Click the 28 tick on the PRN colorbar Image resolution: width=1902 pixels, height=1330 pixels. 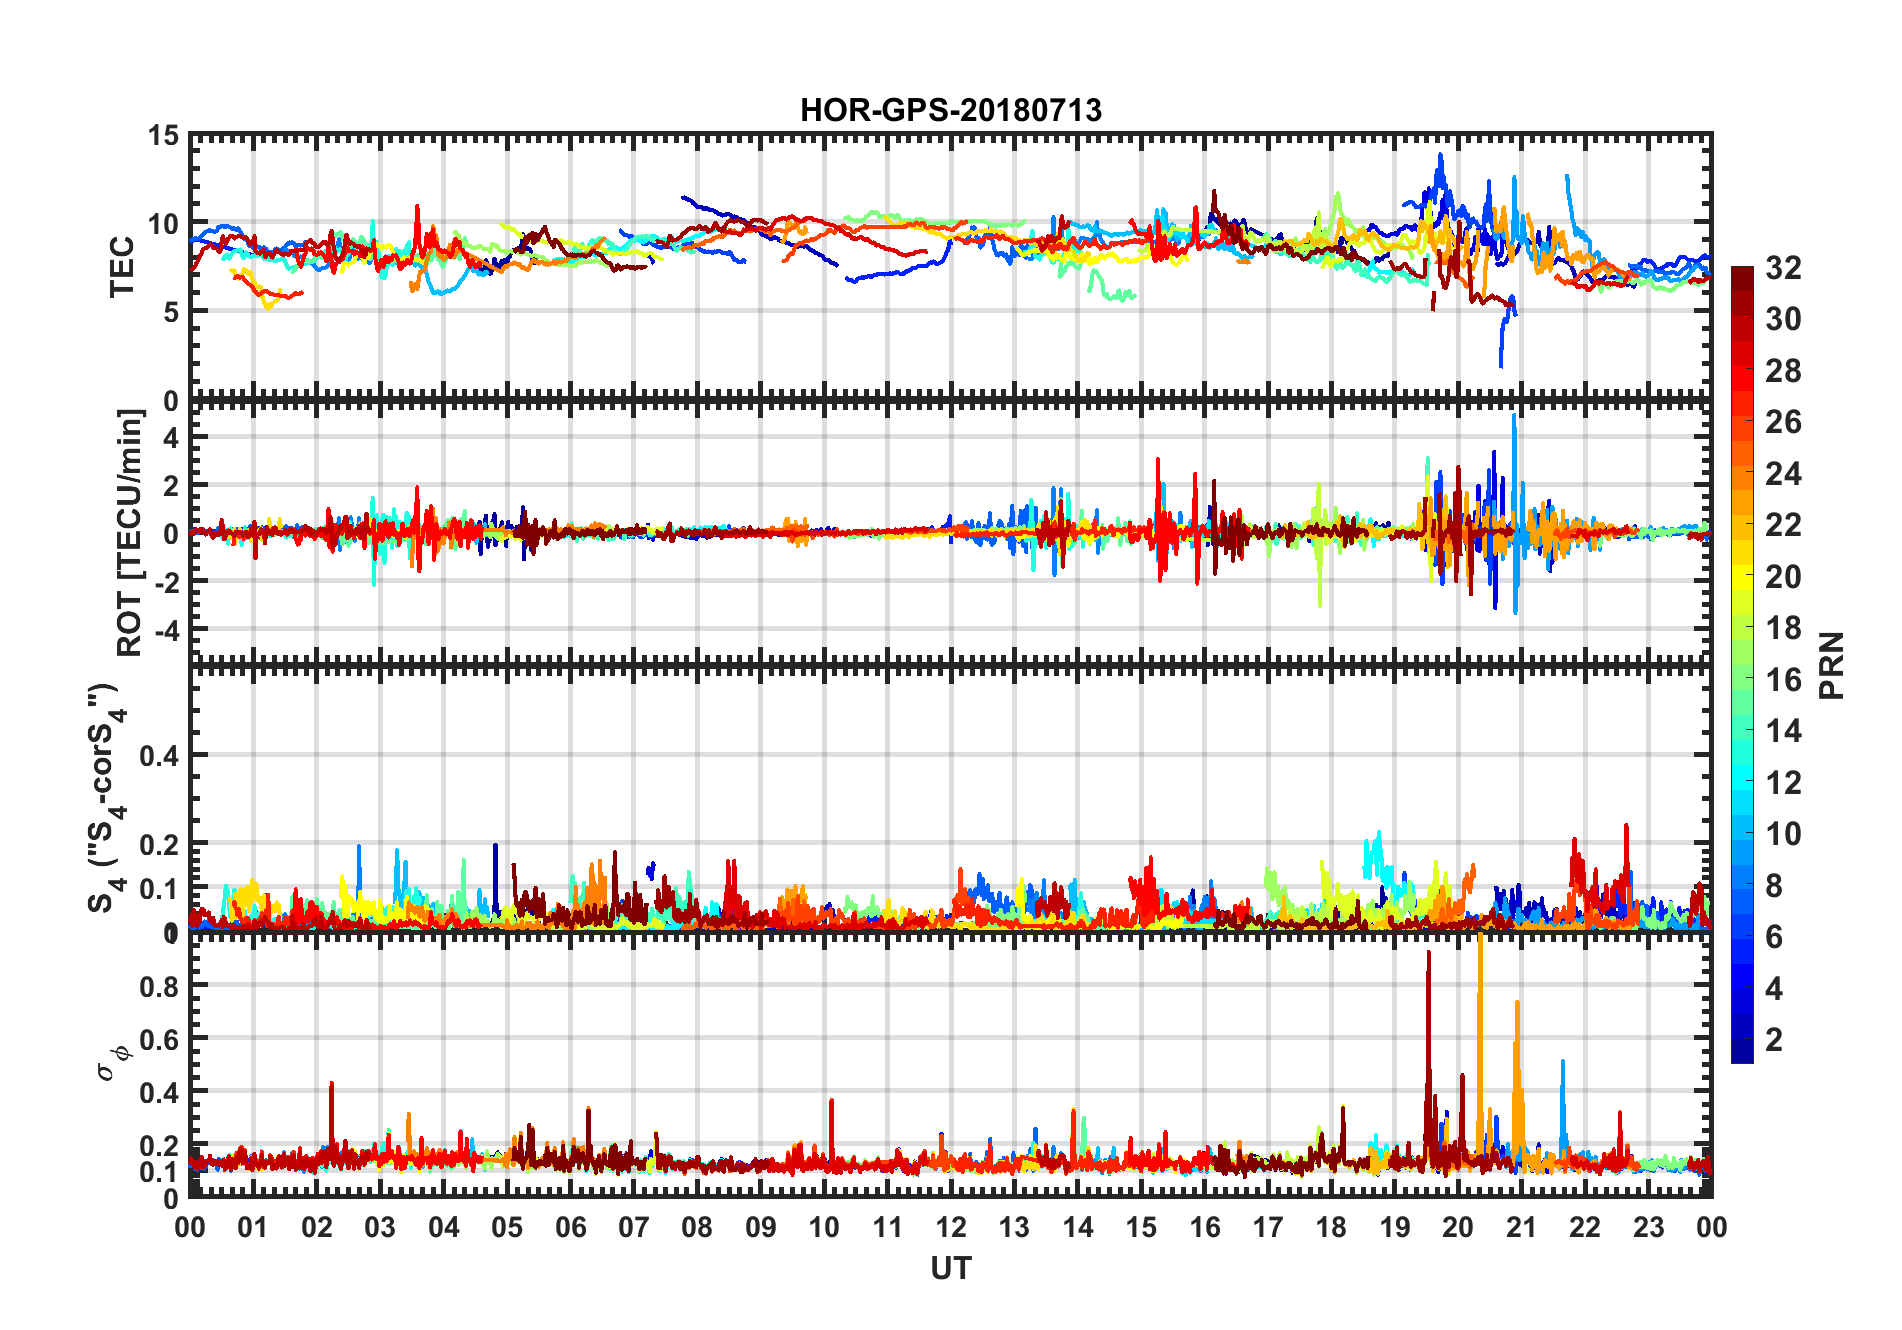tap(1783, 371)
